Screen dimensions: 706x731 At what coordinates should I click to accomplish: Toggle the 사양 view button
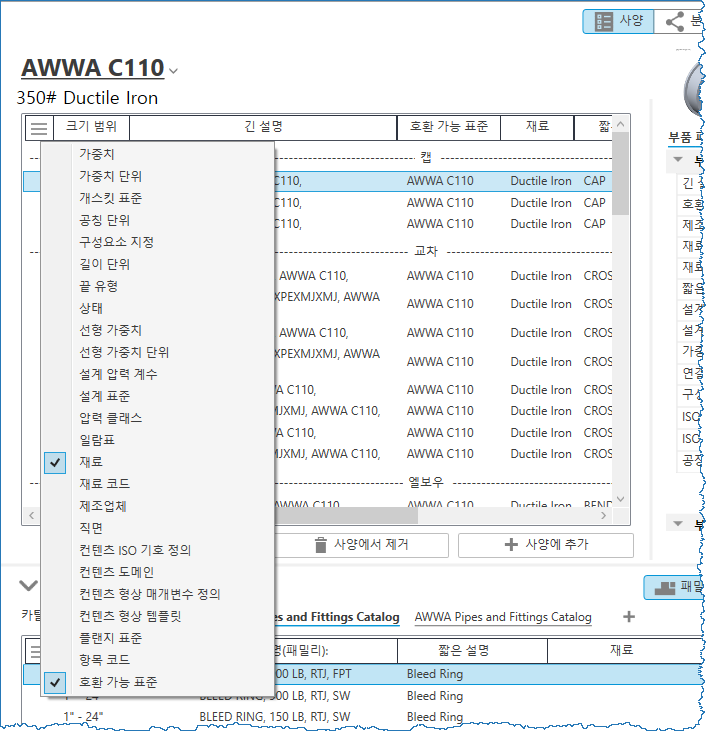[x=618, y=21]
